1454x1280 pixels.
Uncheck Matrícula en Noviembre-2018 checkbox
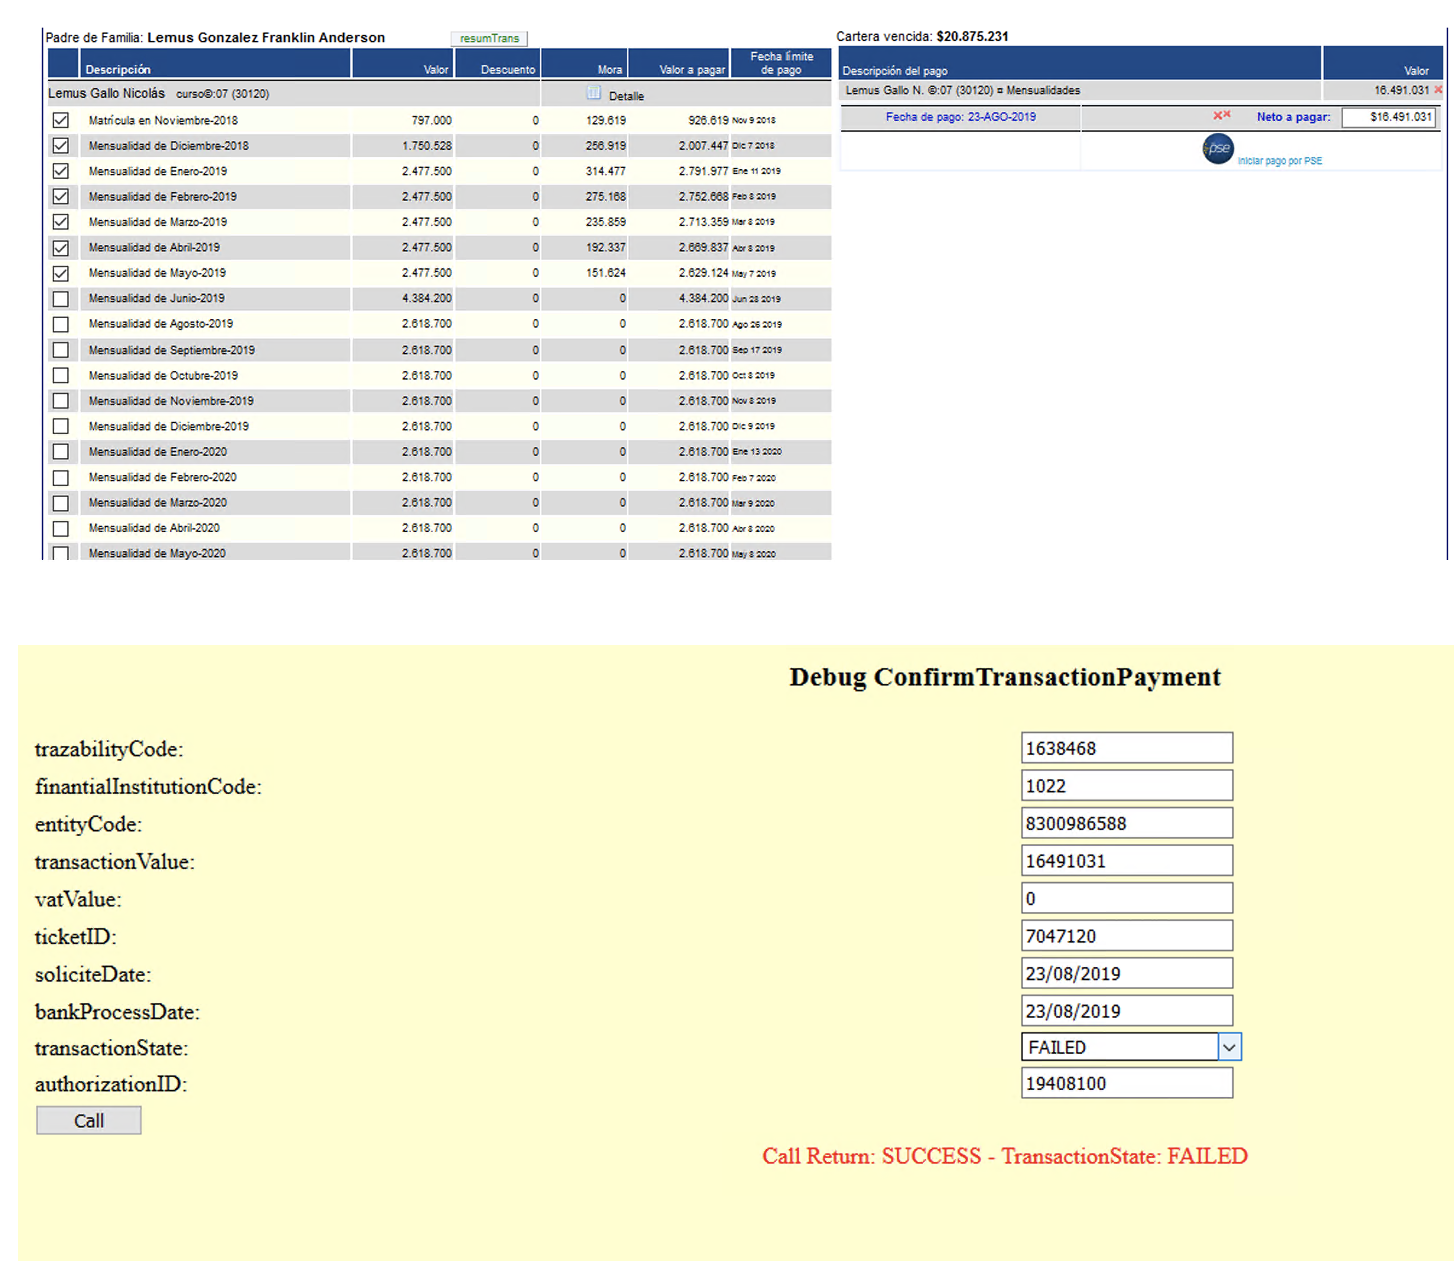[61, 120]
